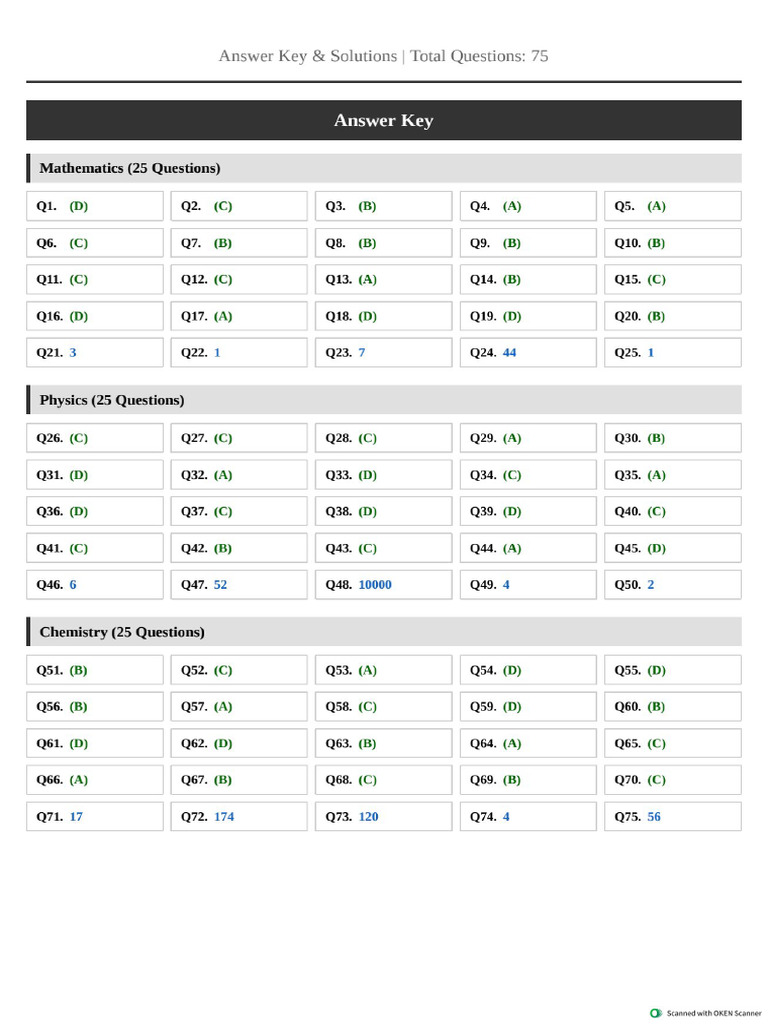Click the Q24 answer 44 box

[528, 353]
